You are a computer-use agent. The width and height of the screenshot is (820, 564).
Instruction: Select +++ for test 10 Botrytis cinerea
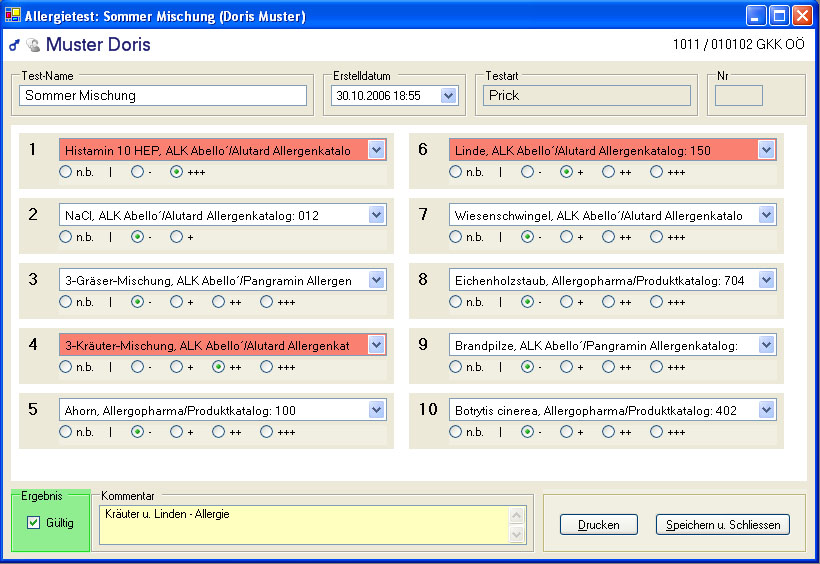click(656, 431)
